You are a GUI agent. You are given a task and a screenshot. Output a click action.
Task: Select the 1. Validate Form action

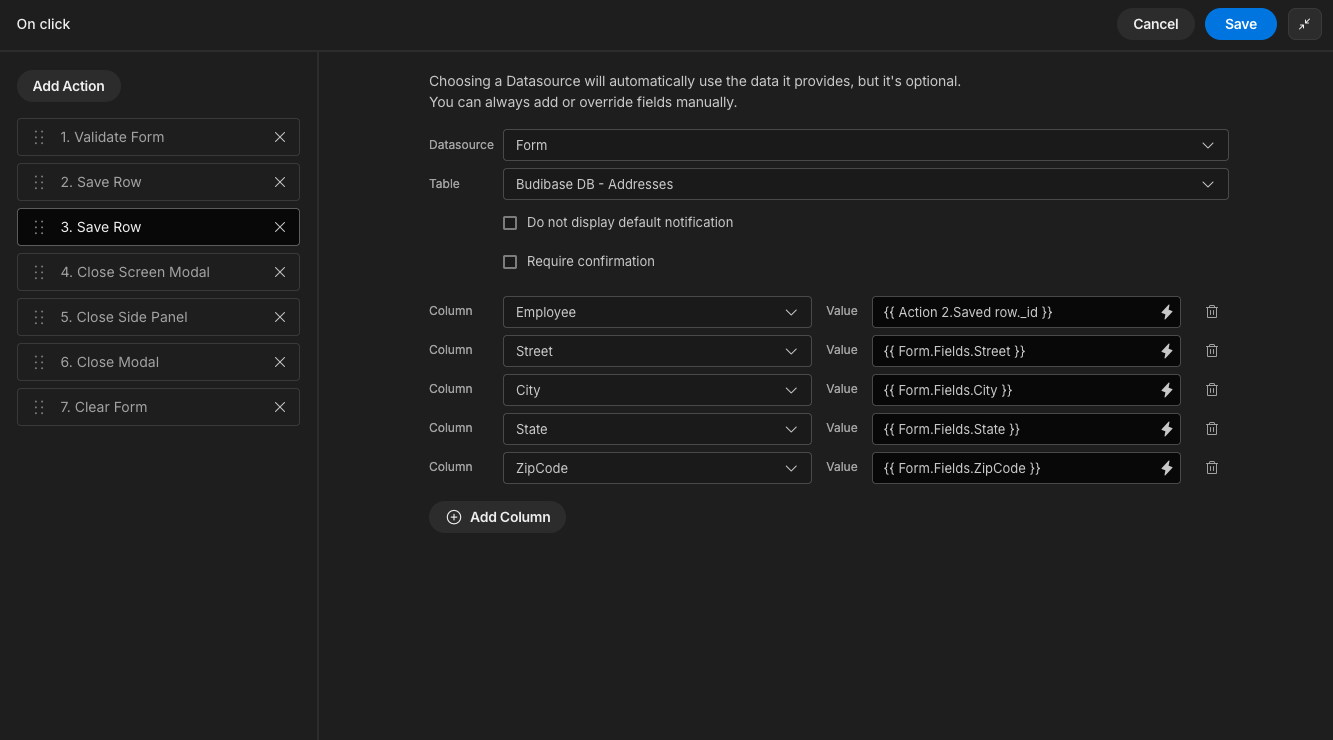[158, 137]
